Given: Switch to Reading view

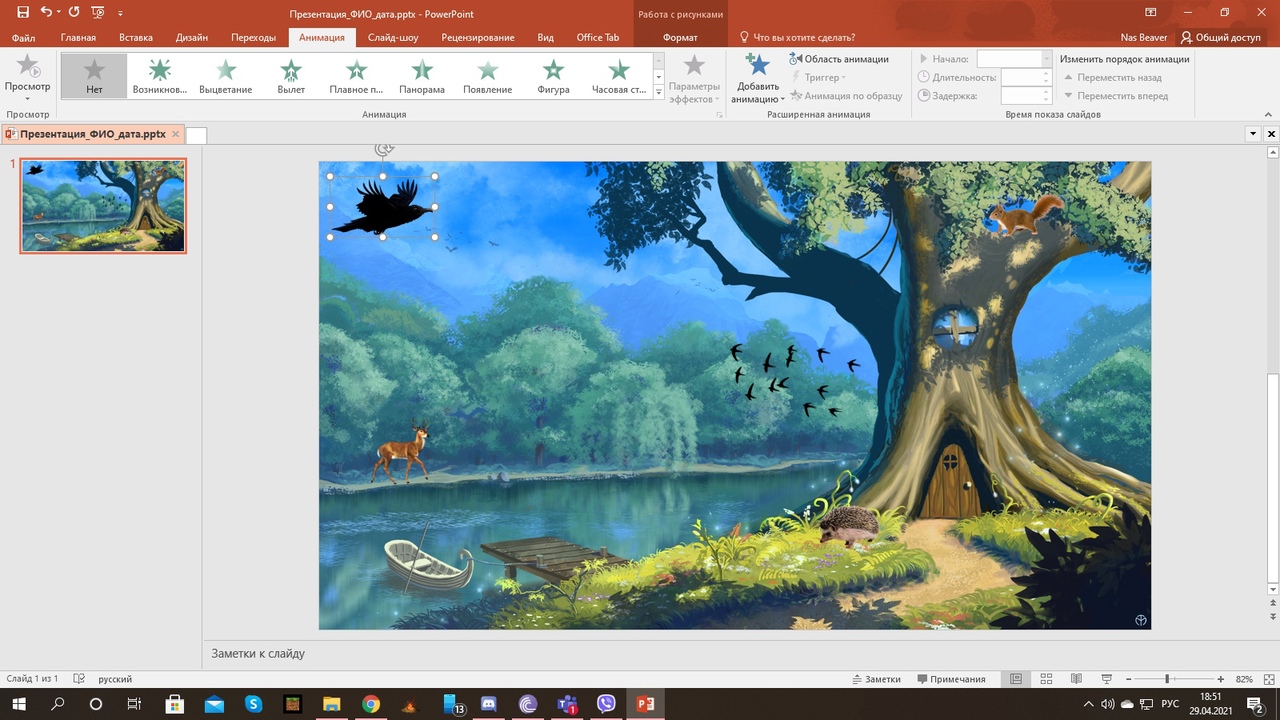Looking at the screenshot, I should point(1078,679).
